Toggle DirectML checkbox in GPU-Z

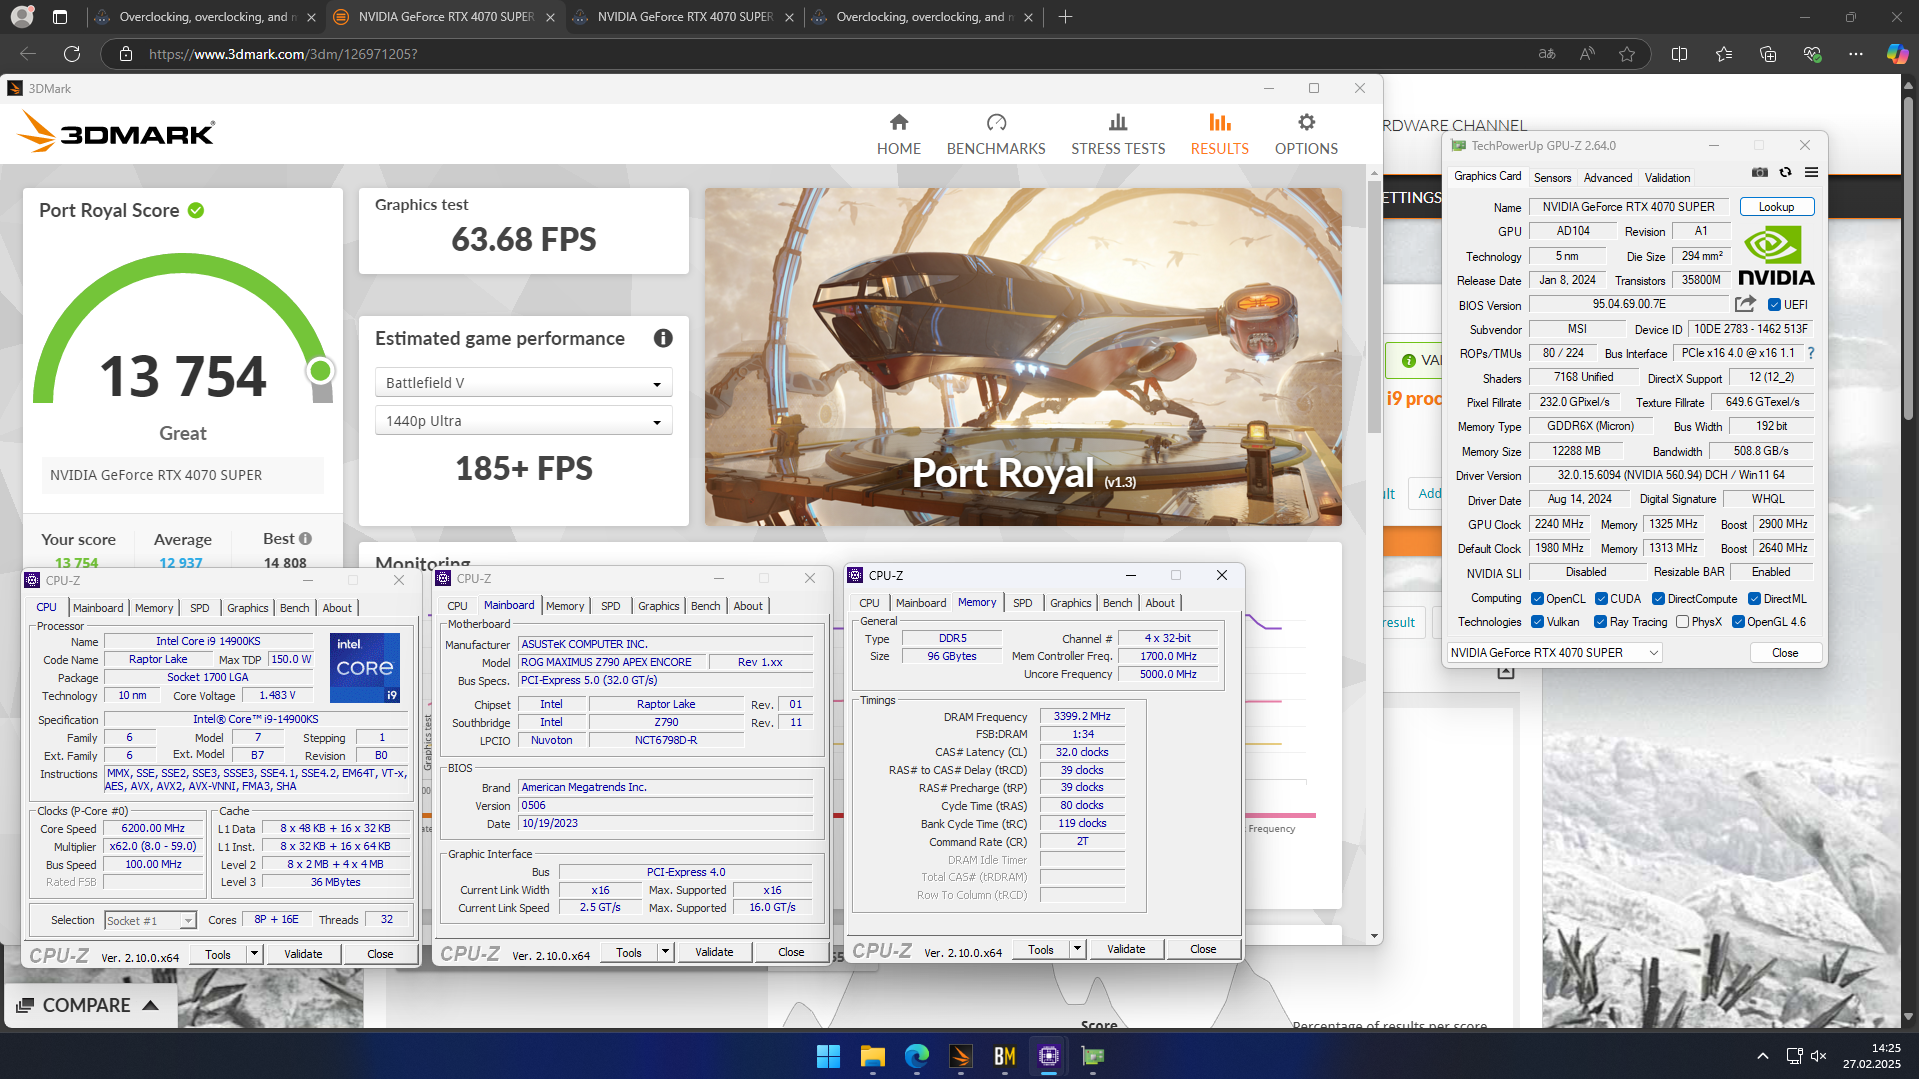click(1754, 599)
